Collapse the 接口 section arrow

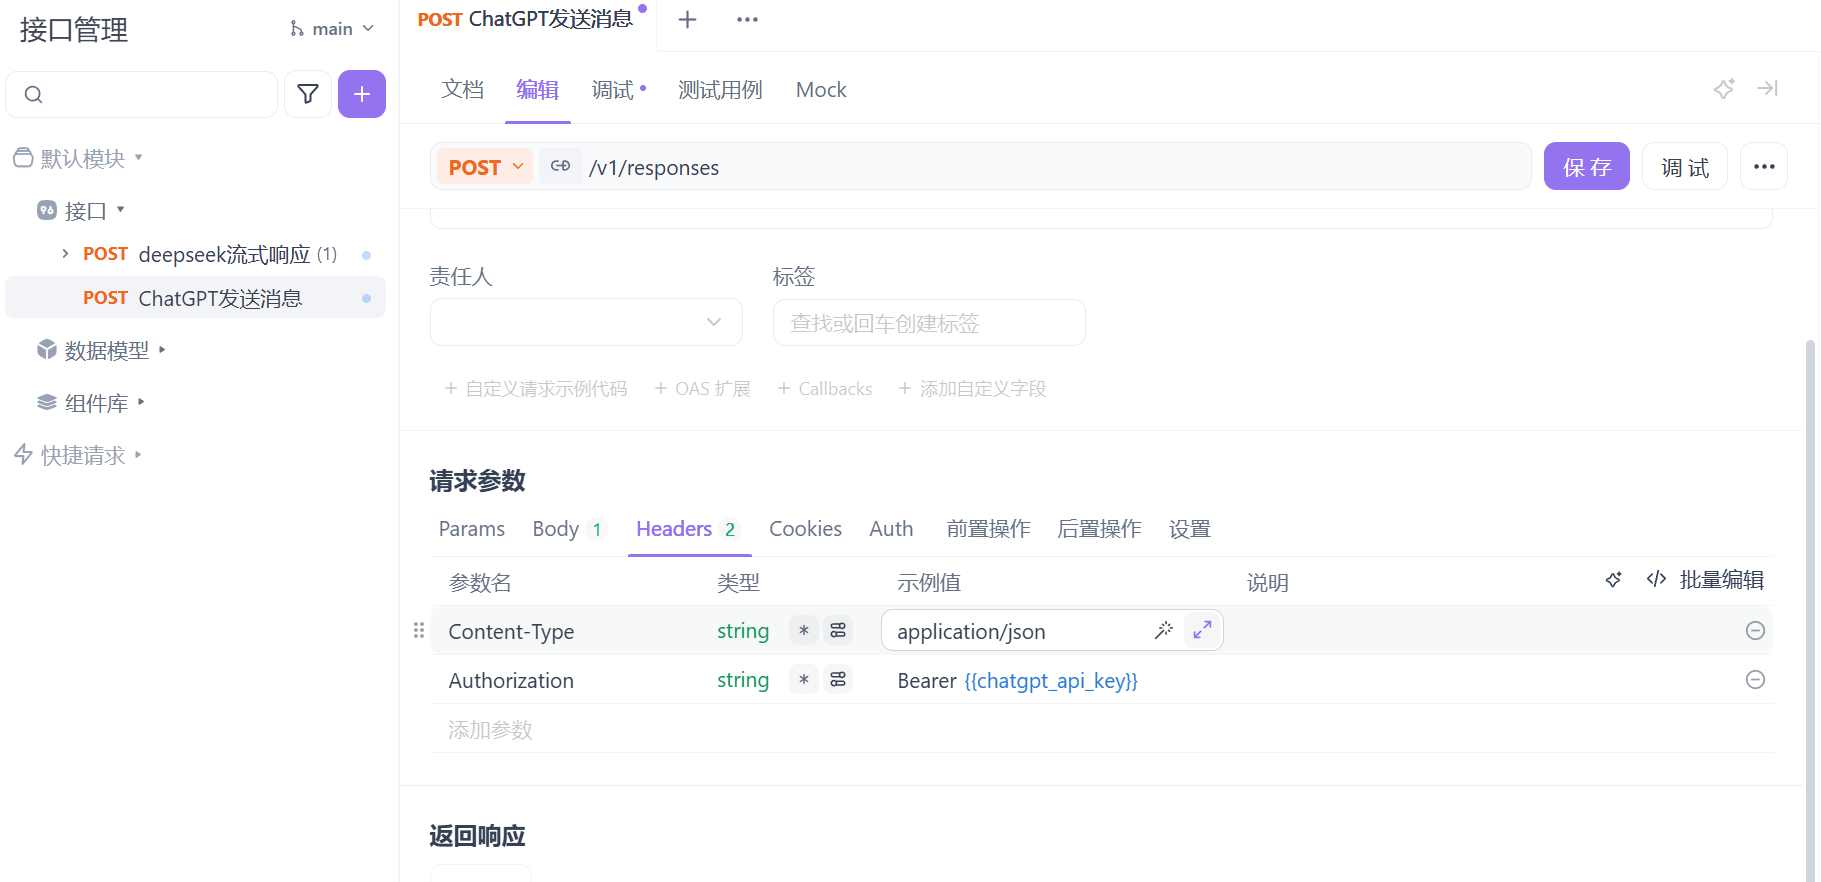[x=120, y=209]
